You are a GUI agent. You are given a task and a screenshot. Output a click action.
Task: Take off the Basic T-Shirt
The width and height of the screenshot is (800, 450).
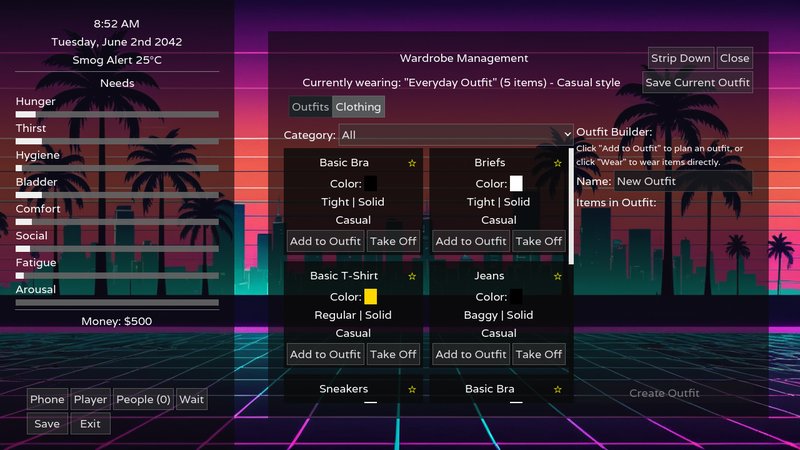coord(393,354)
